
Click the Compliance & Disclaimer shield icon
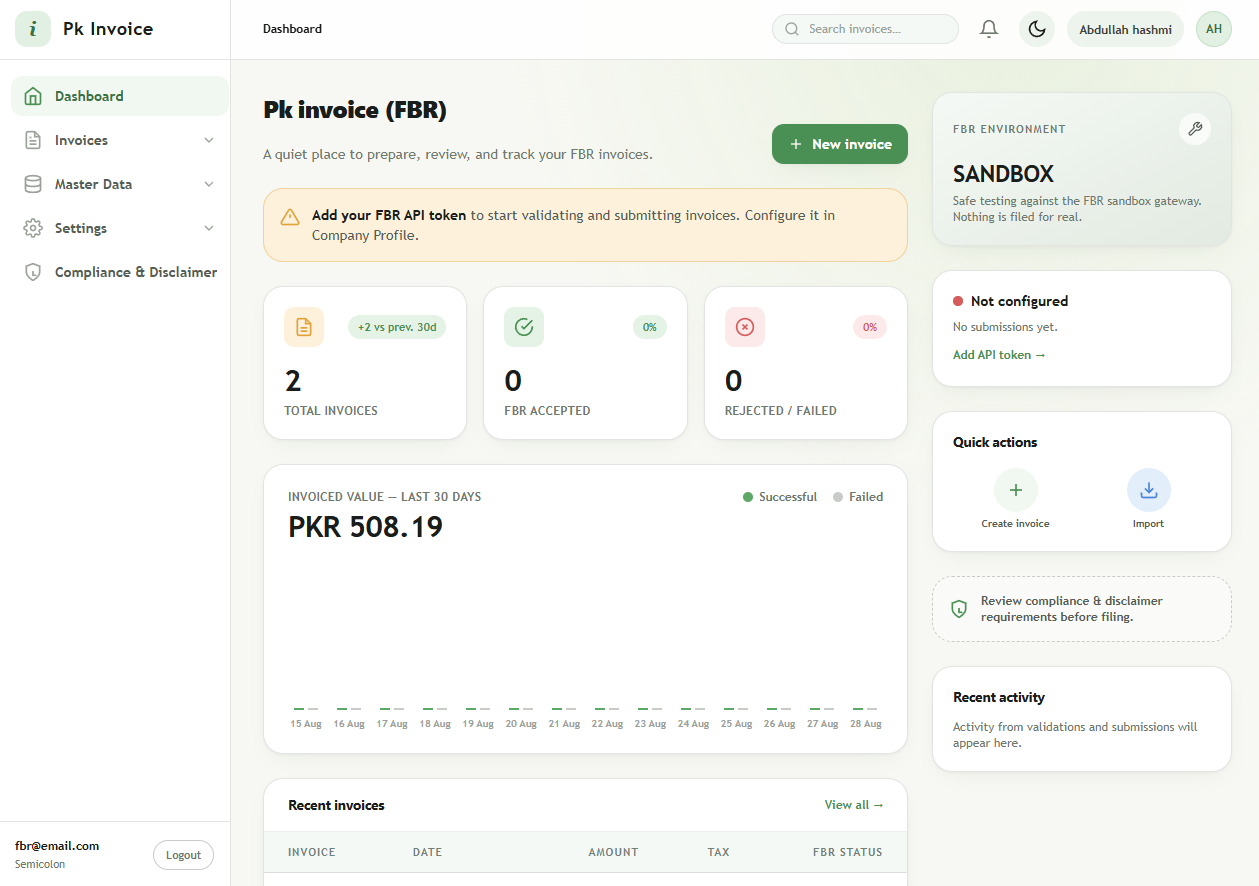(x=33, y=272)
